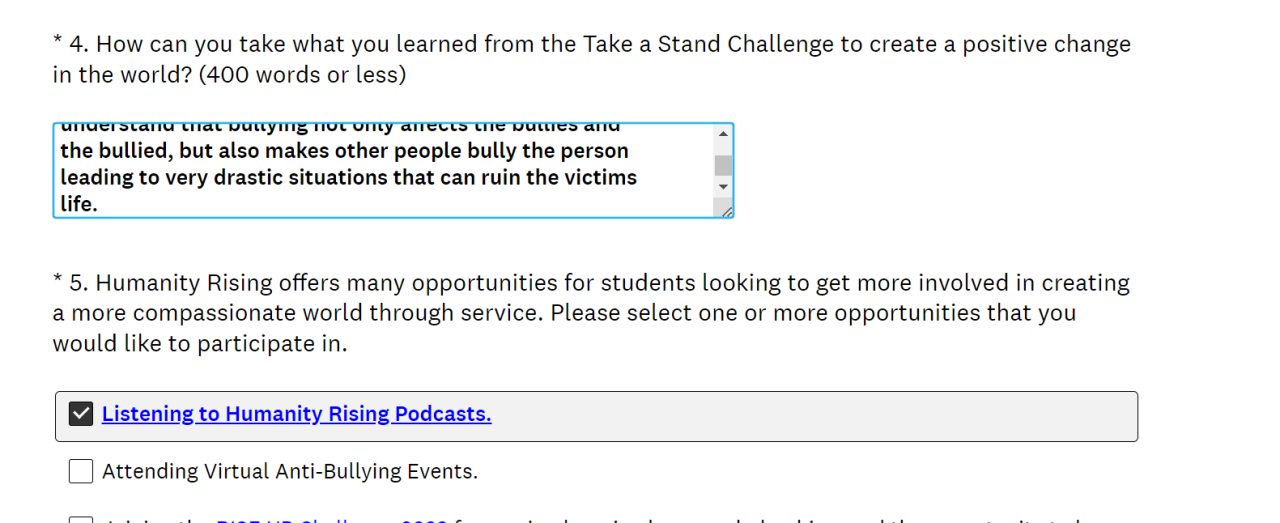Click the line starting "leading to very drastic"
This screenshot has width=1280, height=523.
point(348,178)
